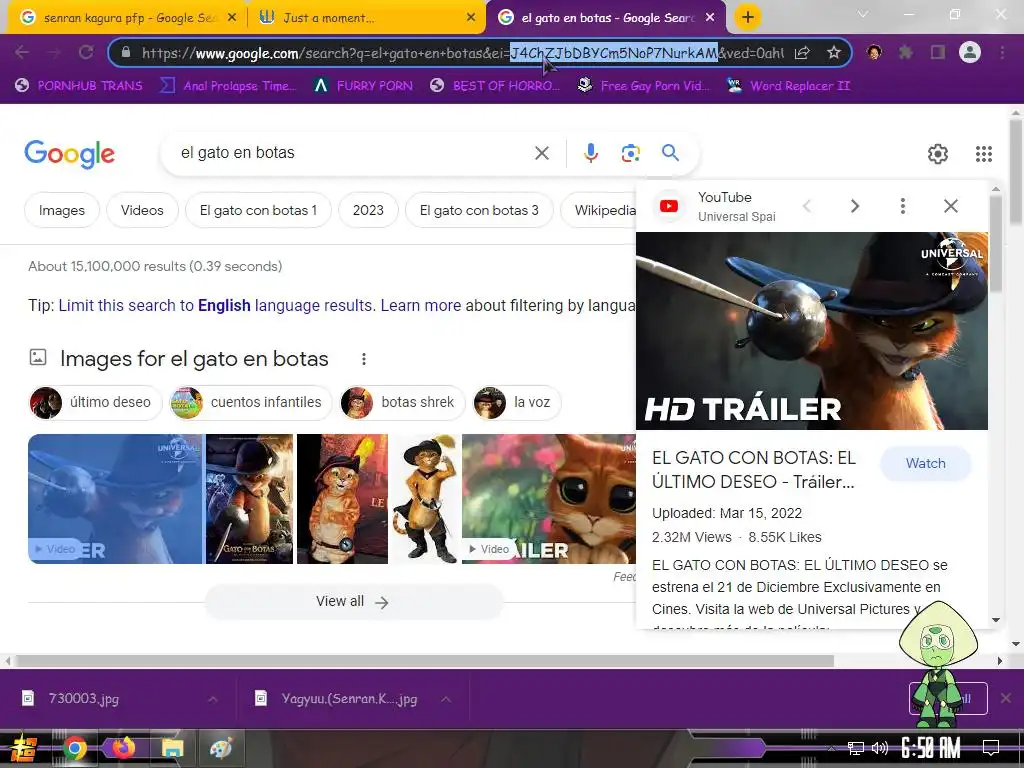Open the big-eyed cat video thumbnail

[x=549, y=499]
